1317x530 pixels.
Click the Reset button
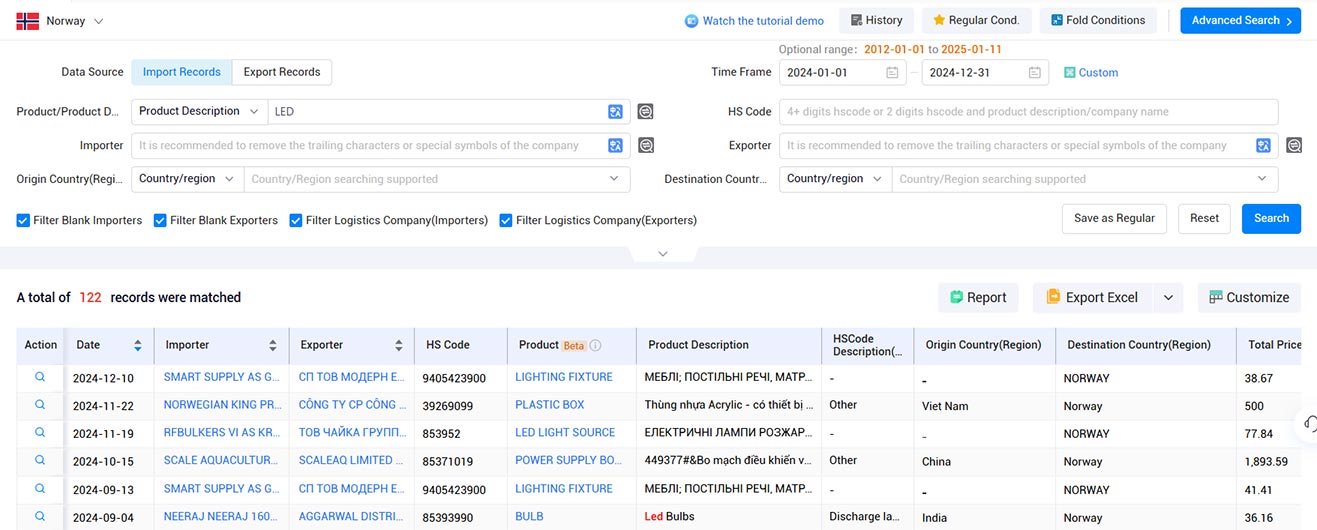pyautogui.click(x=1204, y=218)
